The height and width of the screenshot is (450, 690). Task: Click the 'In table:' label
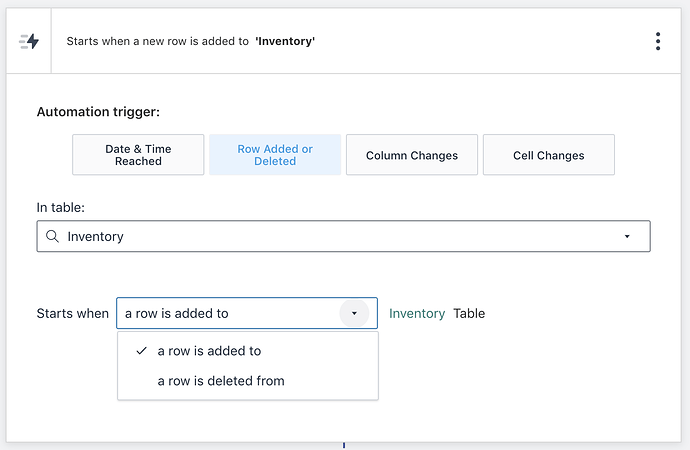(x=61, y=207)
